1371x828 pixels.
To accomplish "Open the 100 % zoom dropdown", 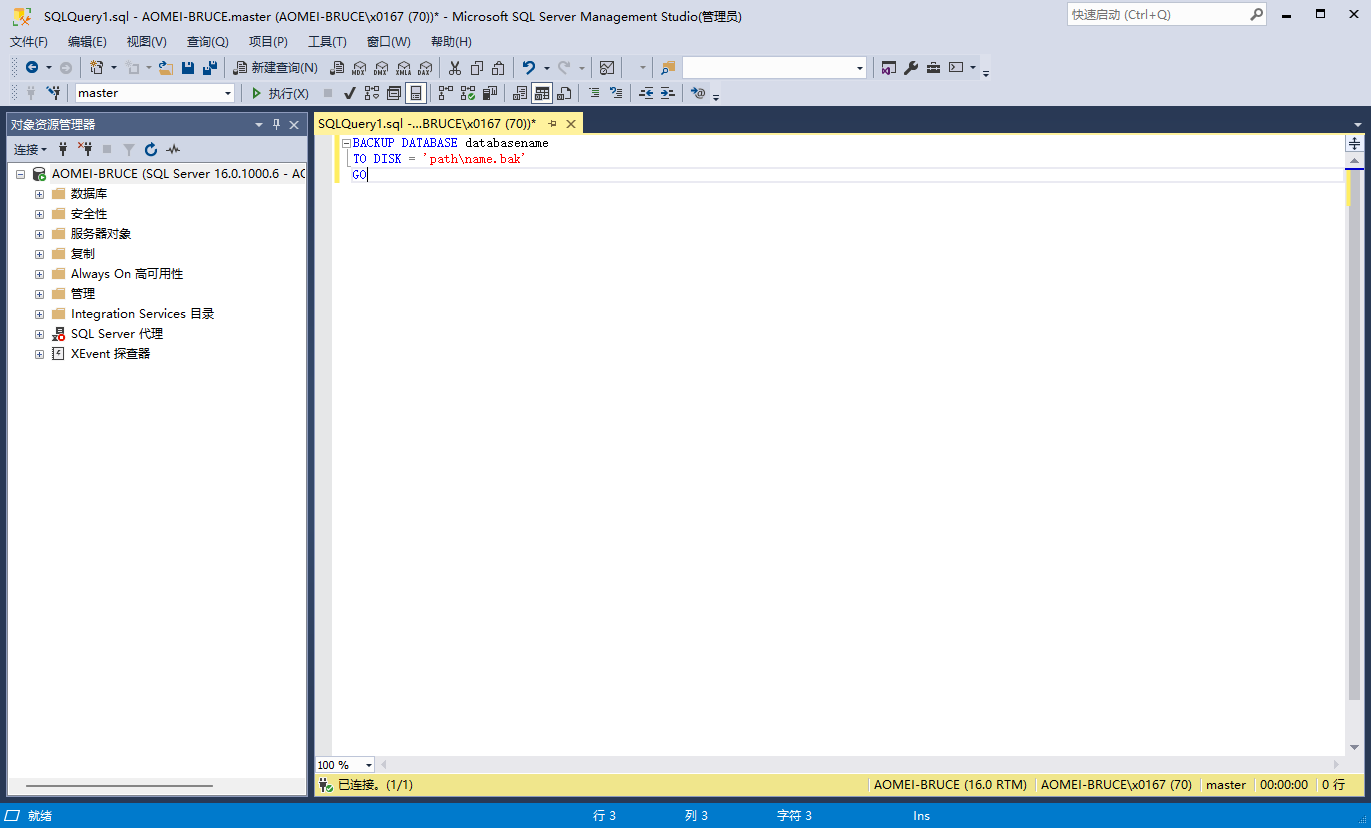I will 368,765.
